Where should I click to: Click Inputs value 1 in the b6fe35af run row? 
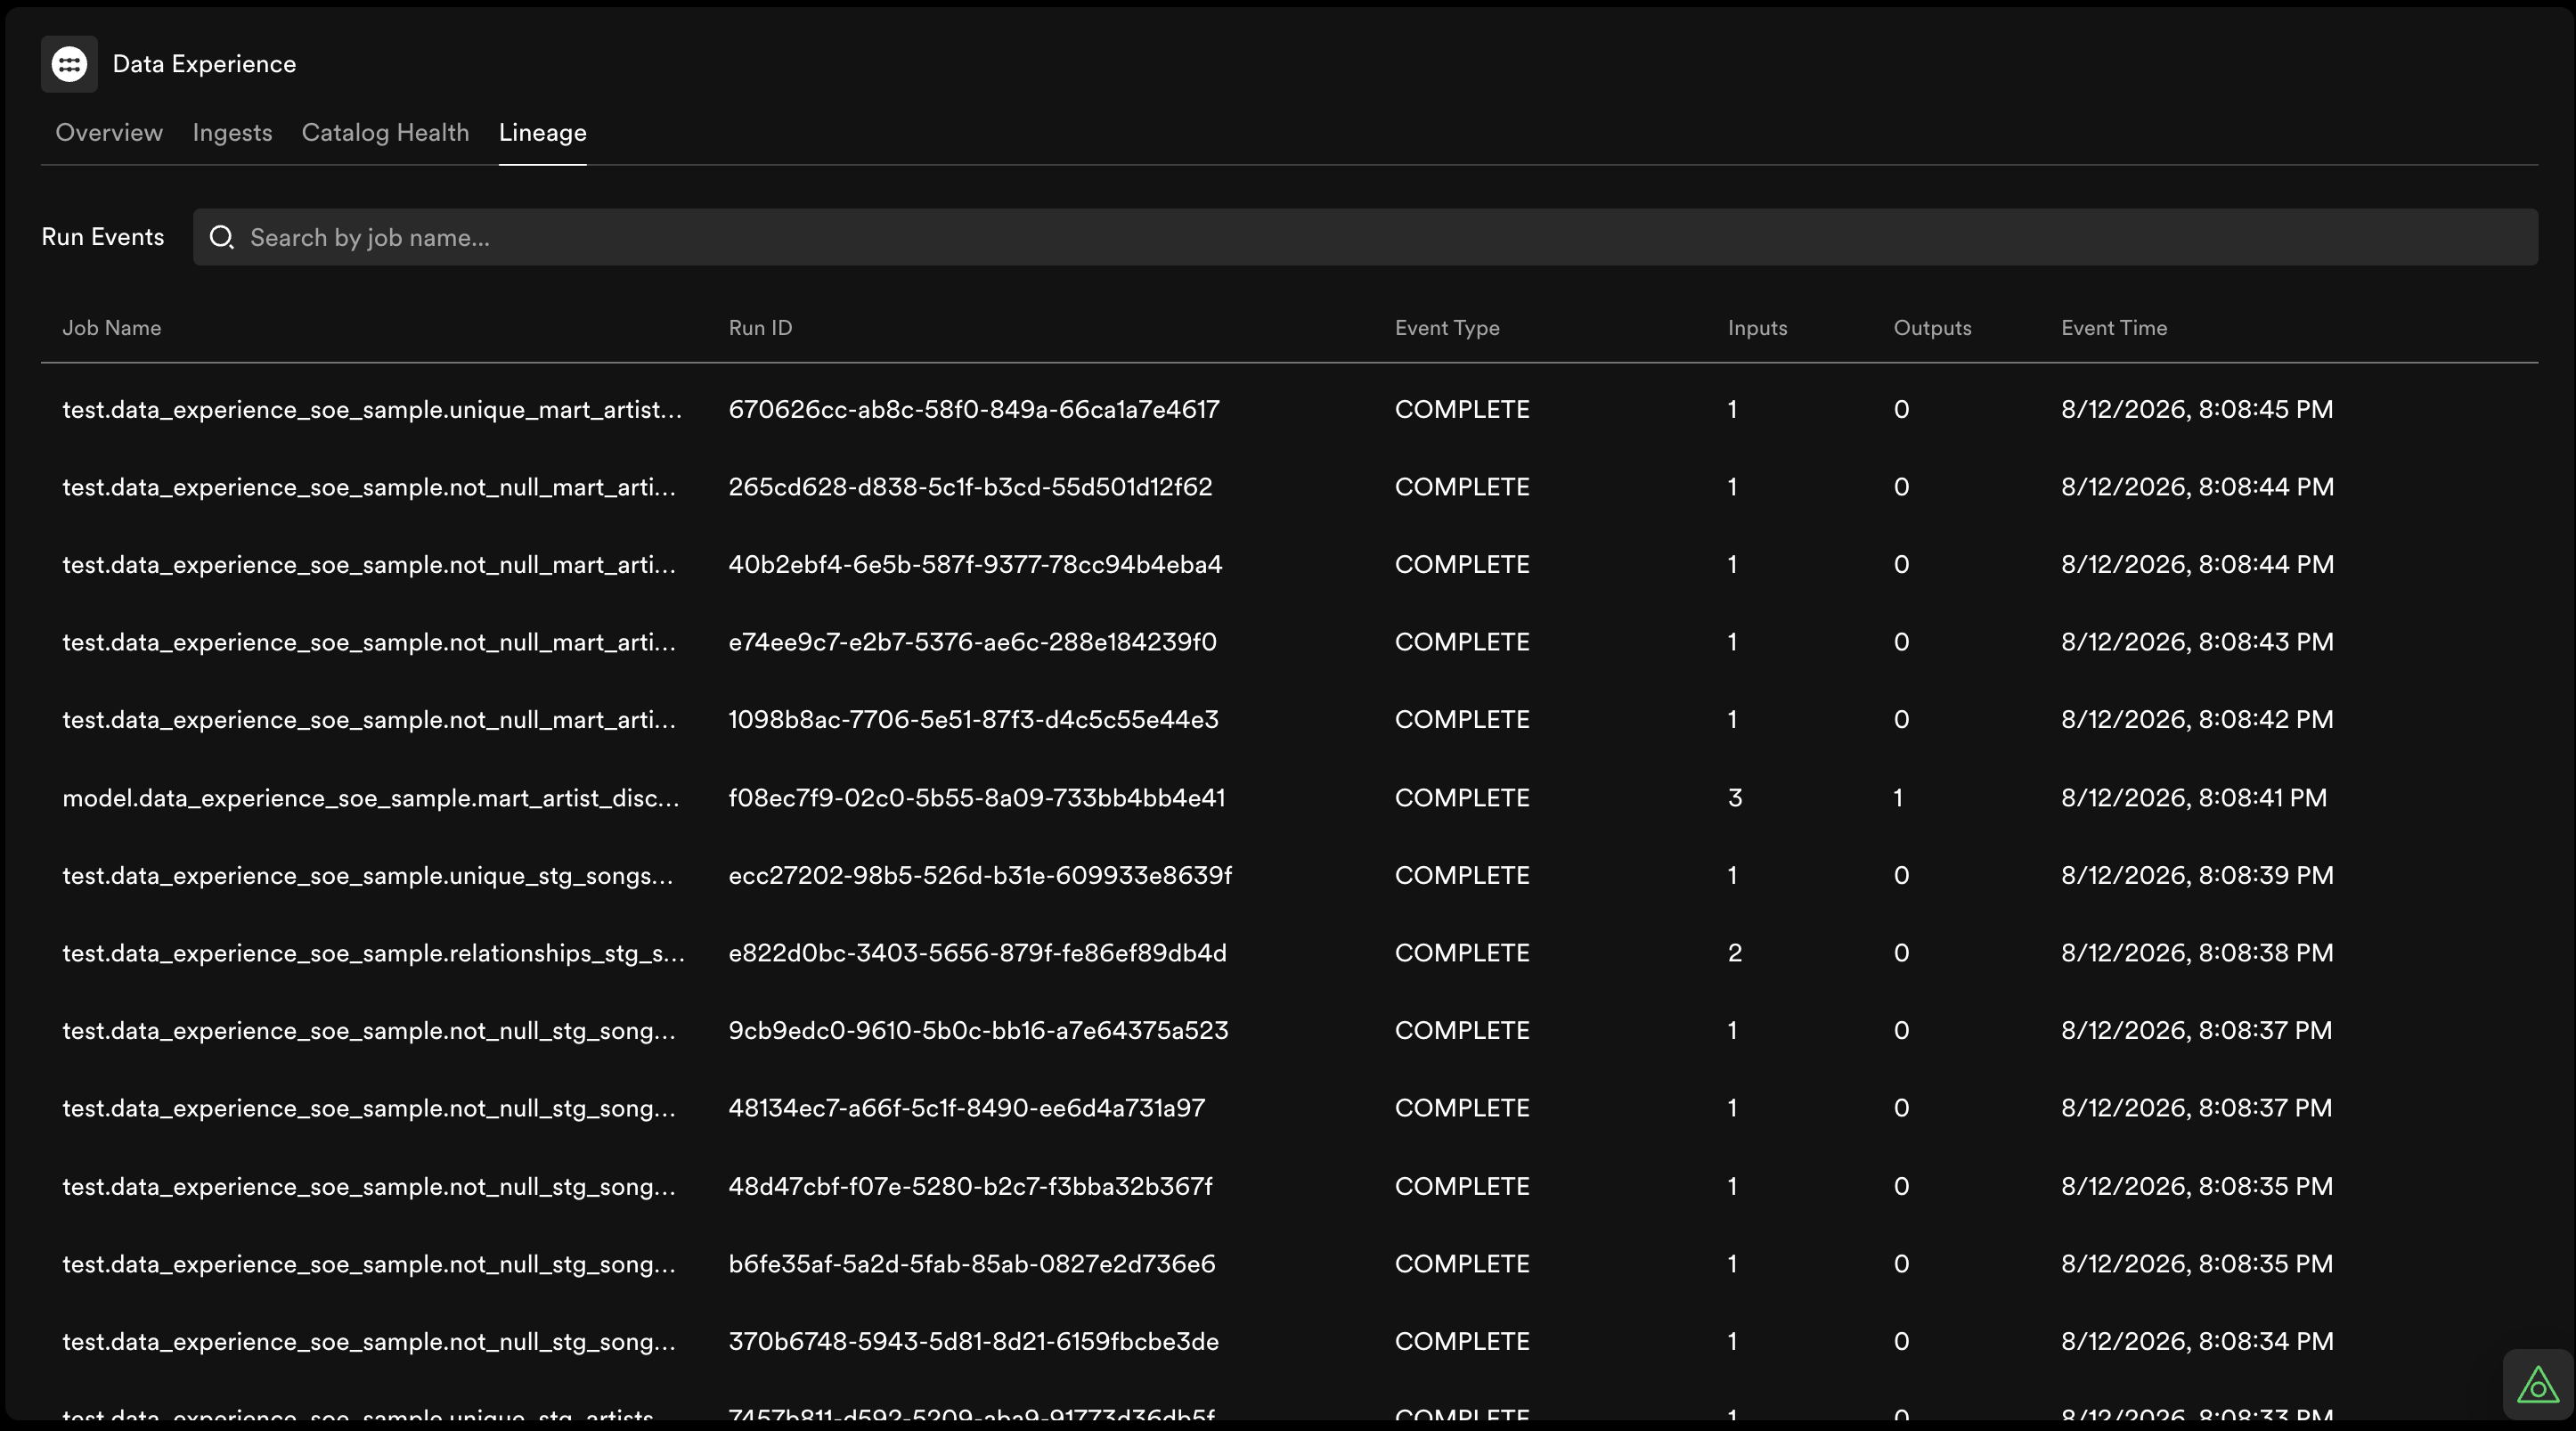pyautogui.click(x=1732, y=1264)
